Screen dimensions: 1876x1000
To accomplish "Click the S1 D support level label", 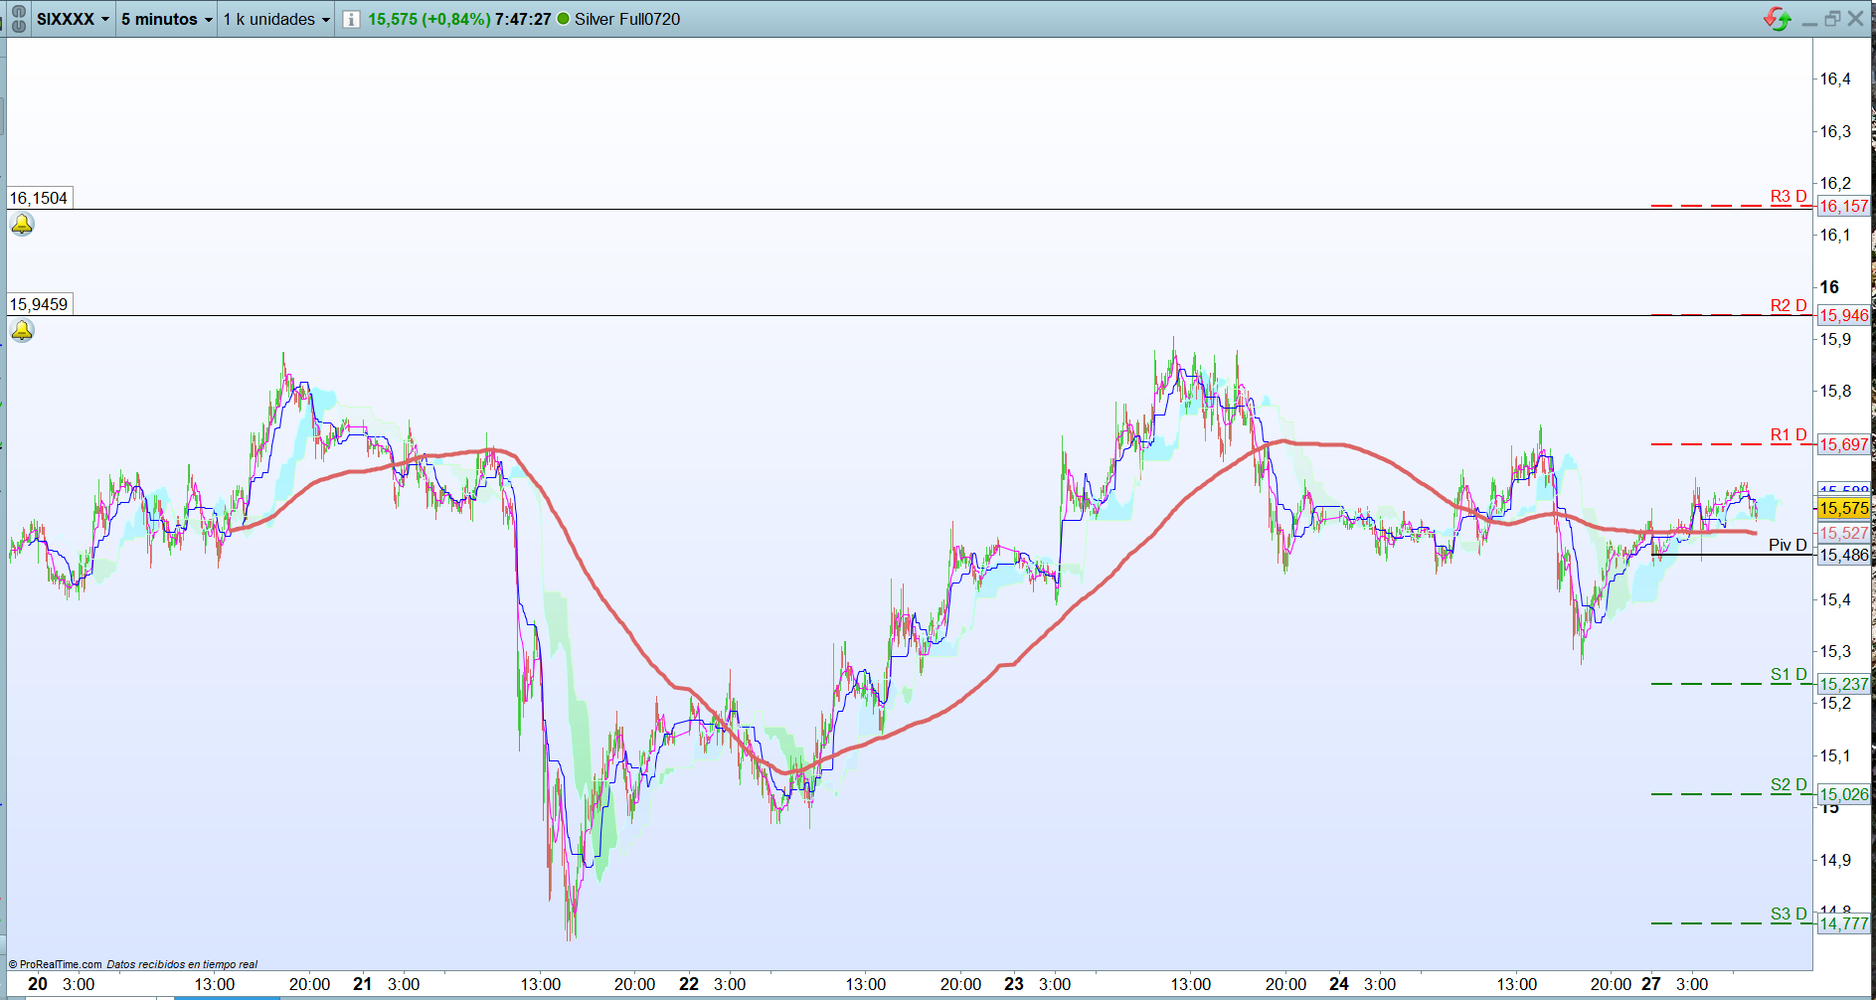I will (x=1788, y=675).
